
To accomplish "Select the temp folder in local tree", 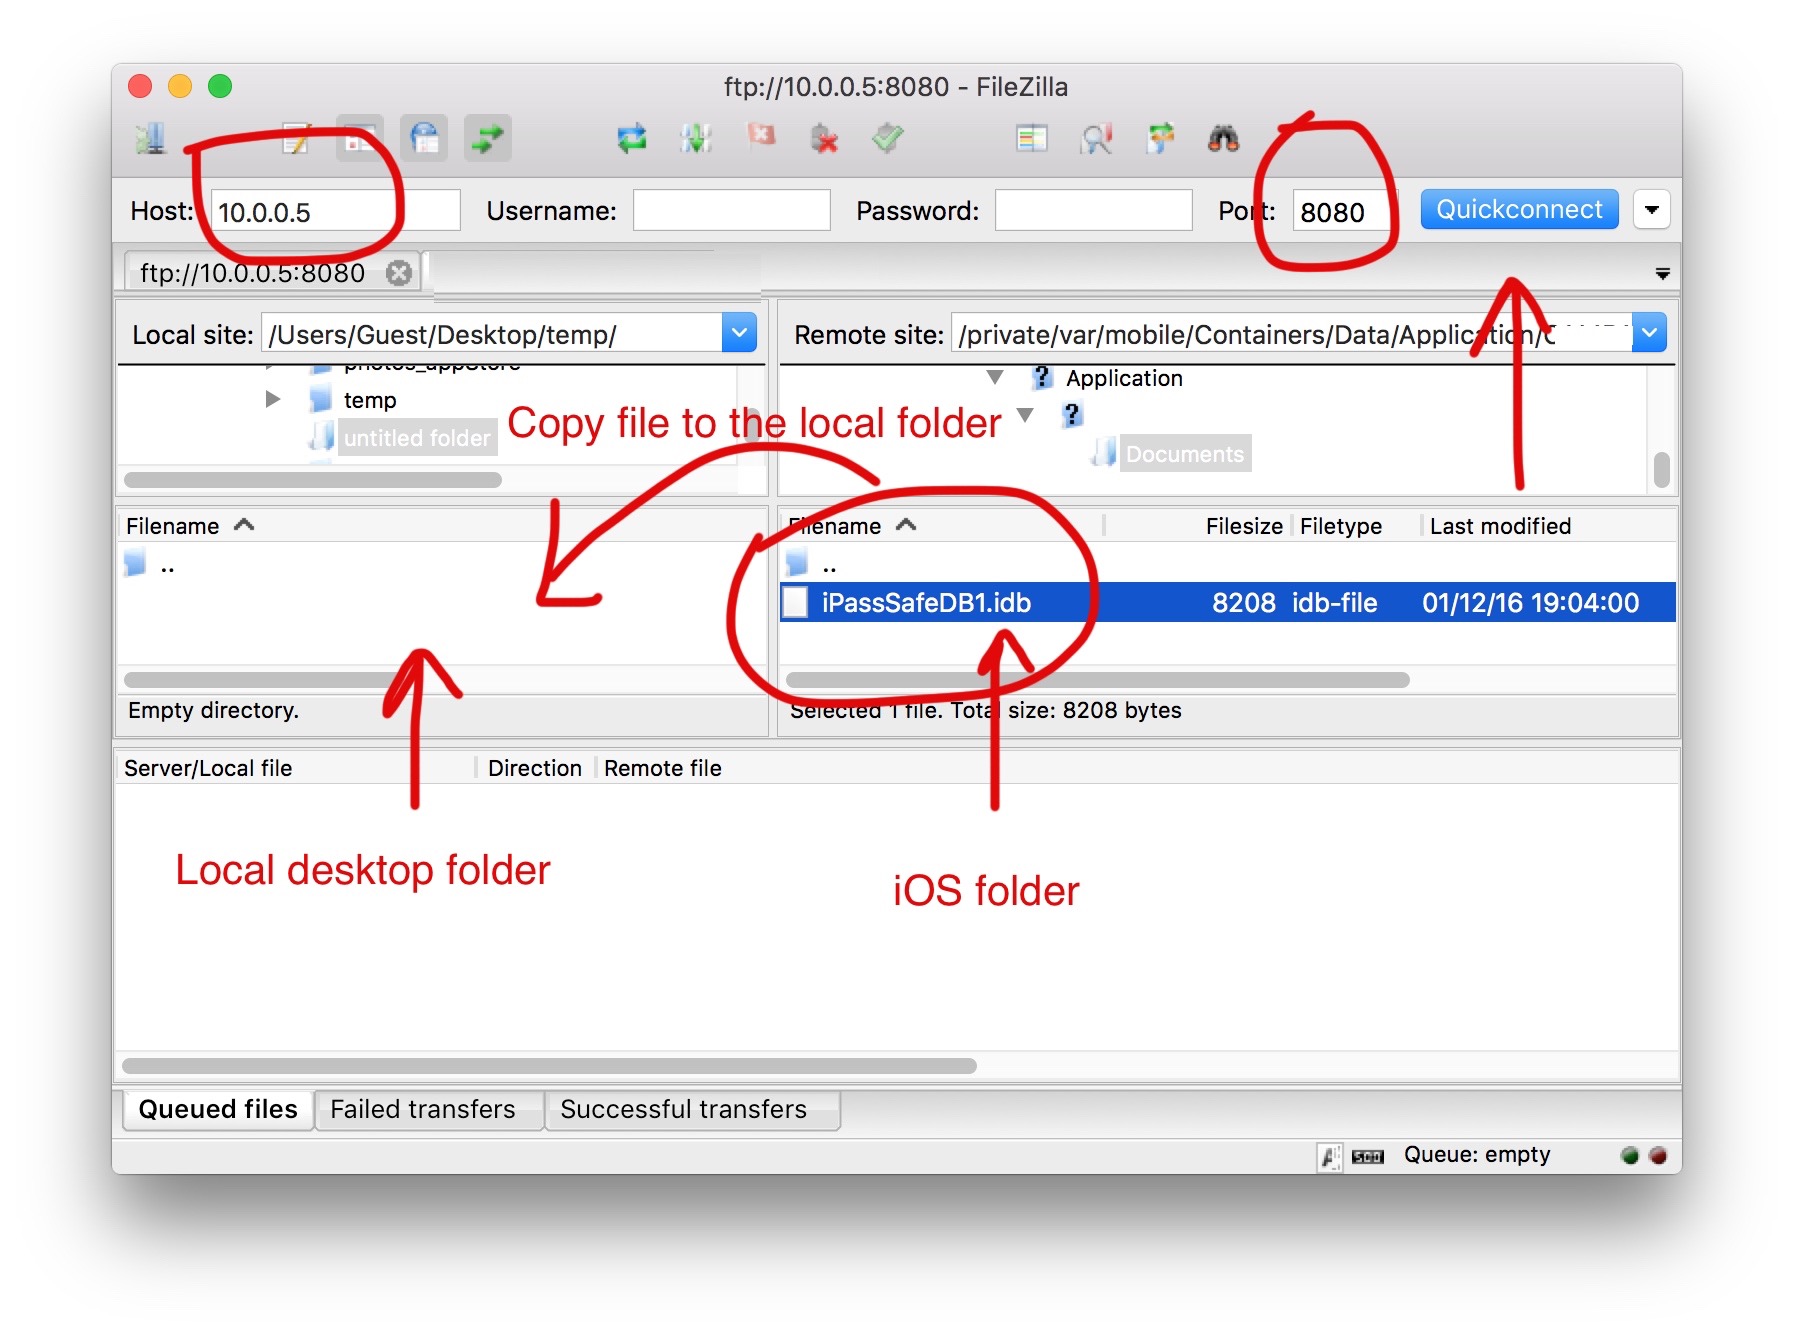I will [370, 401].
